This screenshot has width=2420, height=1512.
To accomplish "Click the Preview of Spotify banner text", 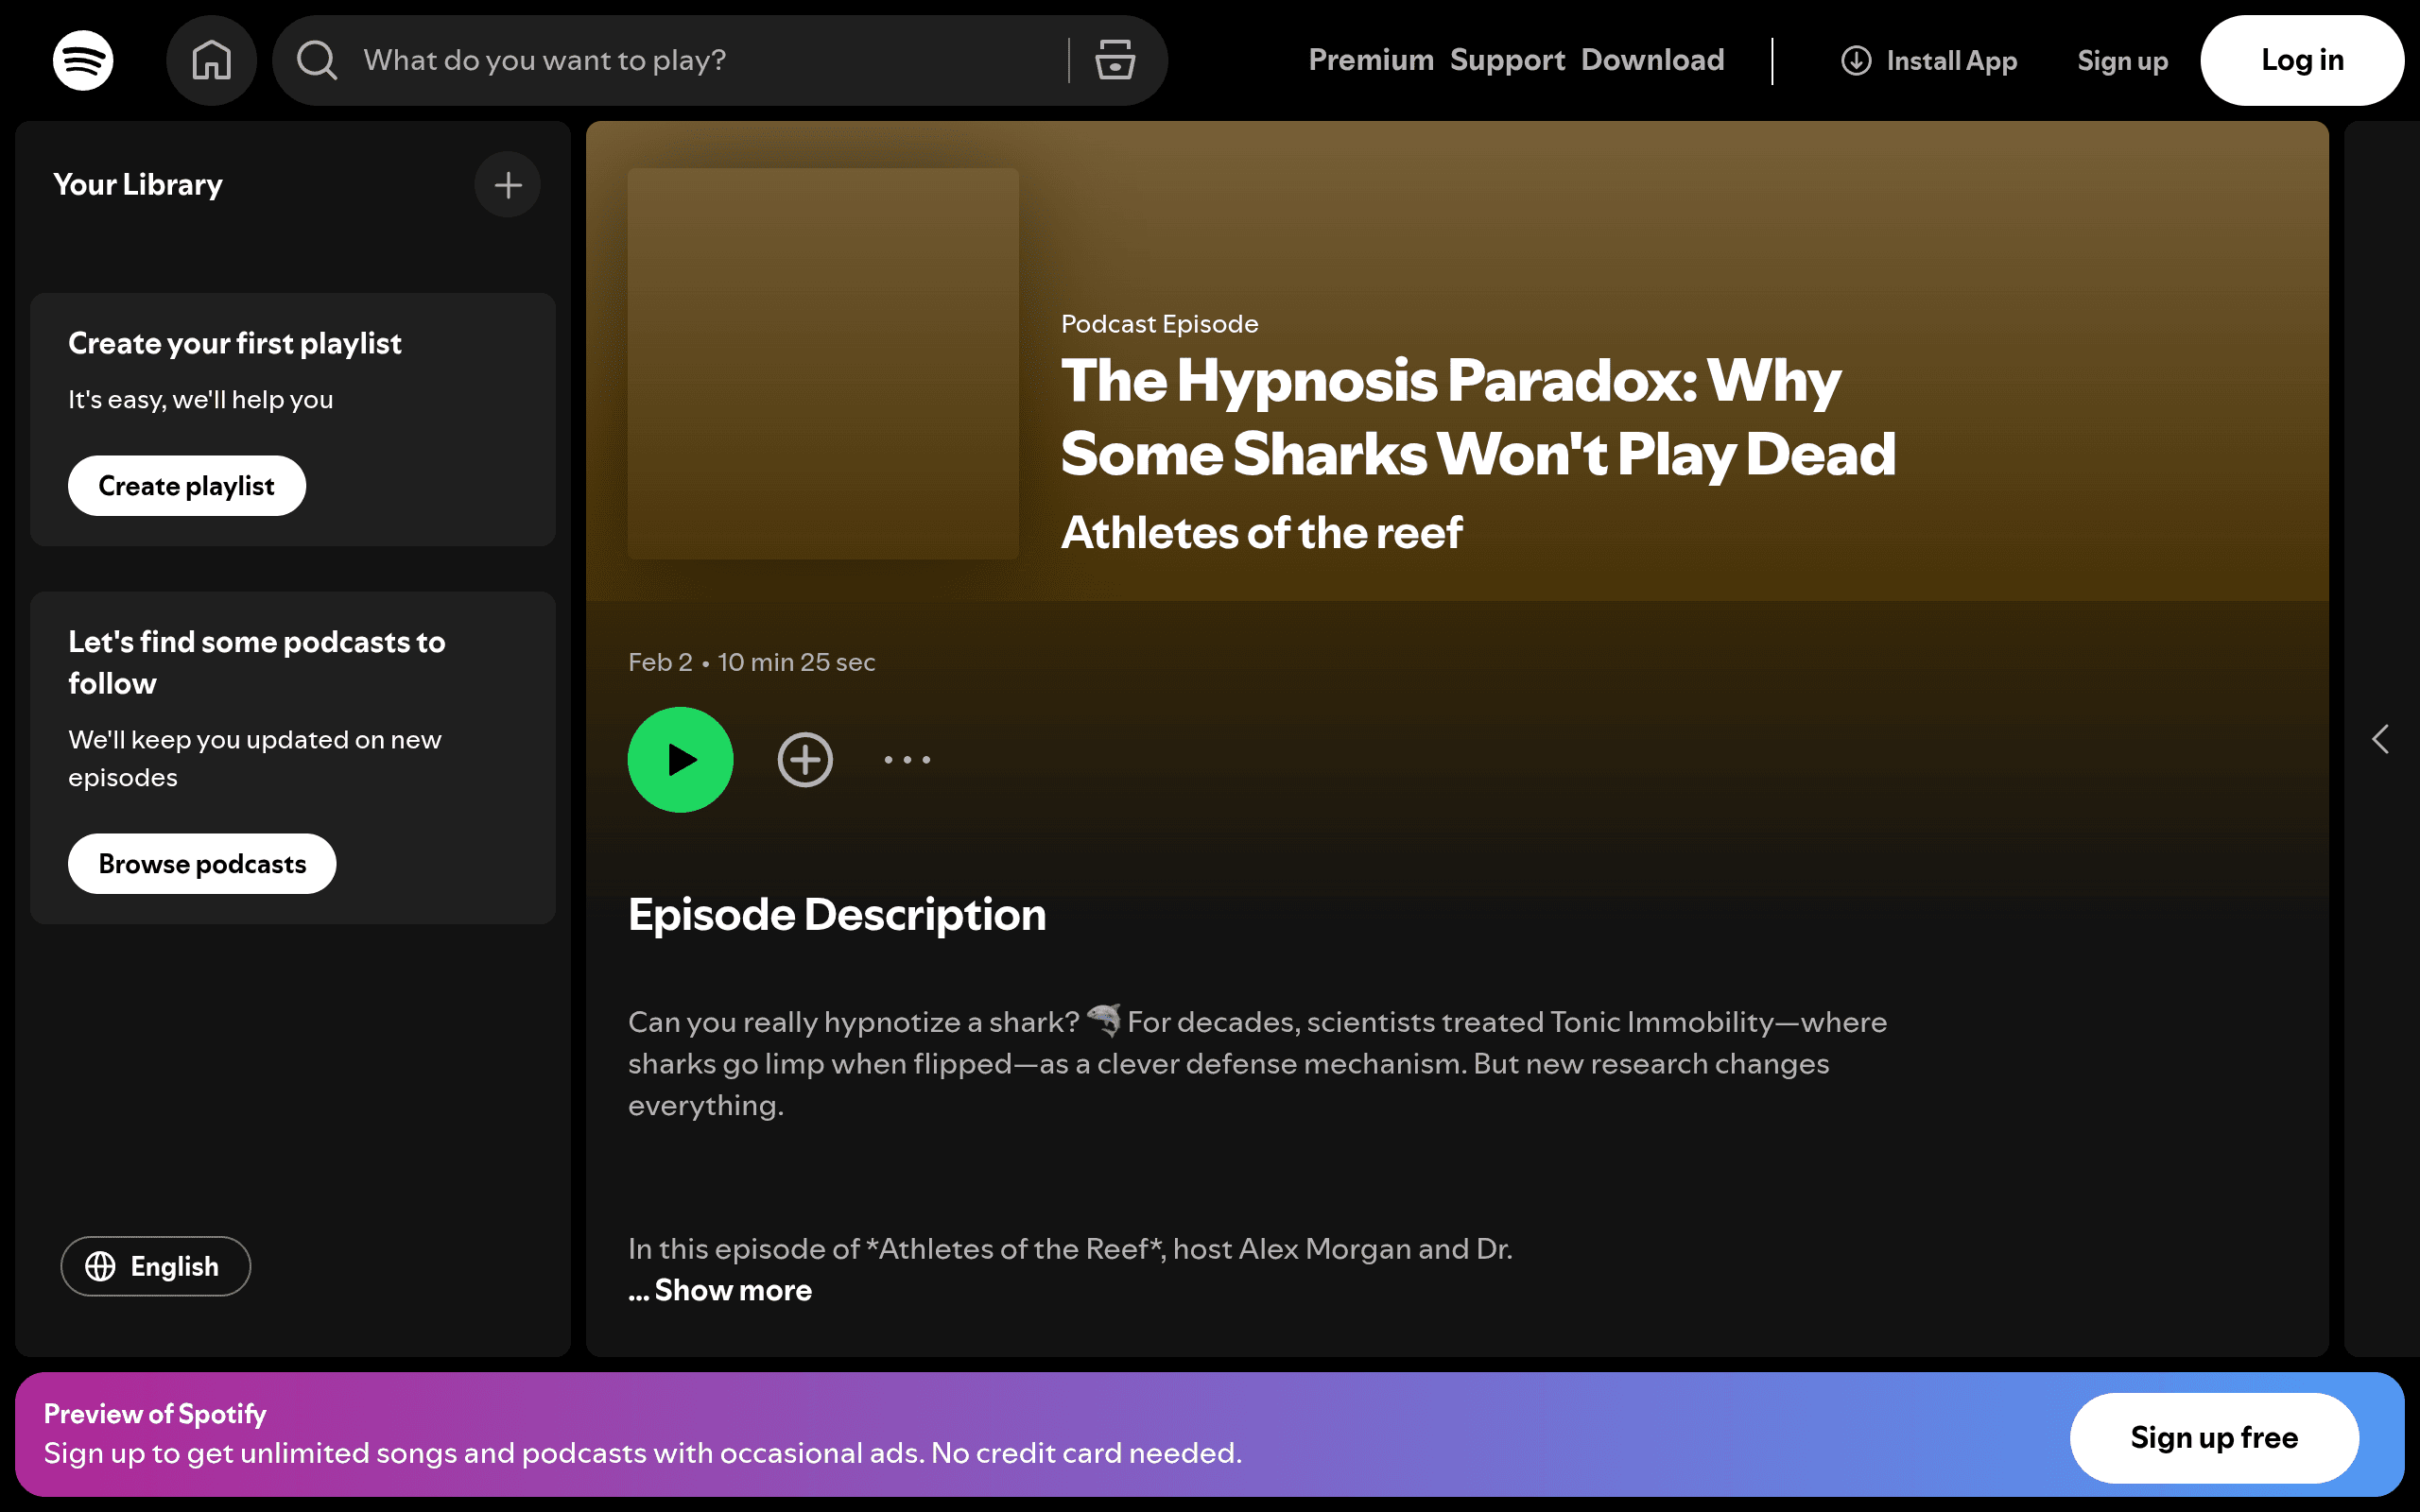I will [x=155, y=1413].
